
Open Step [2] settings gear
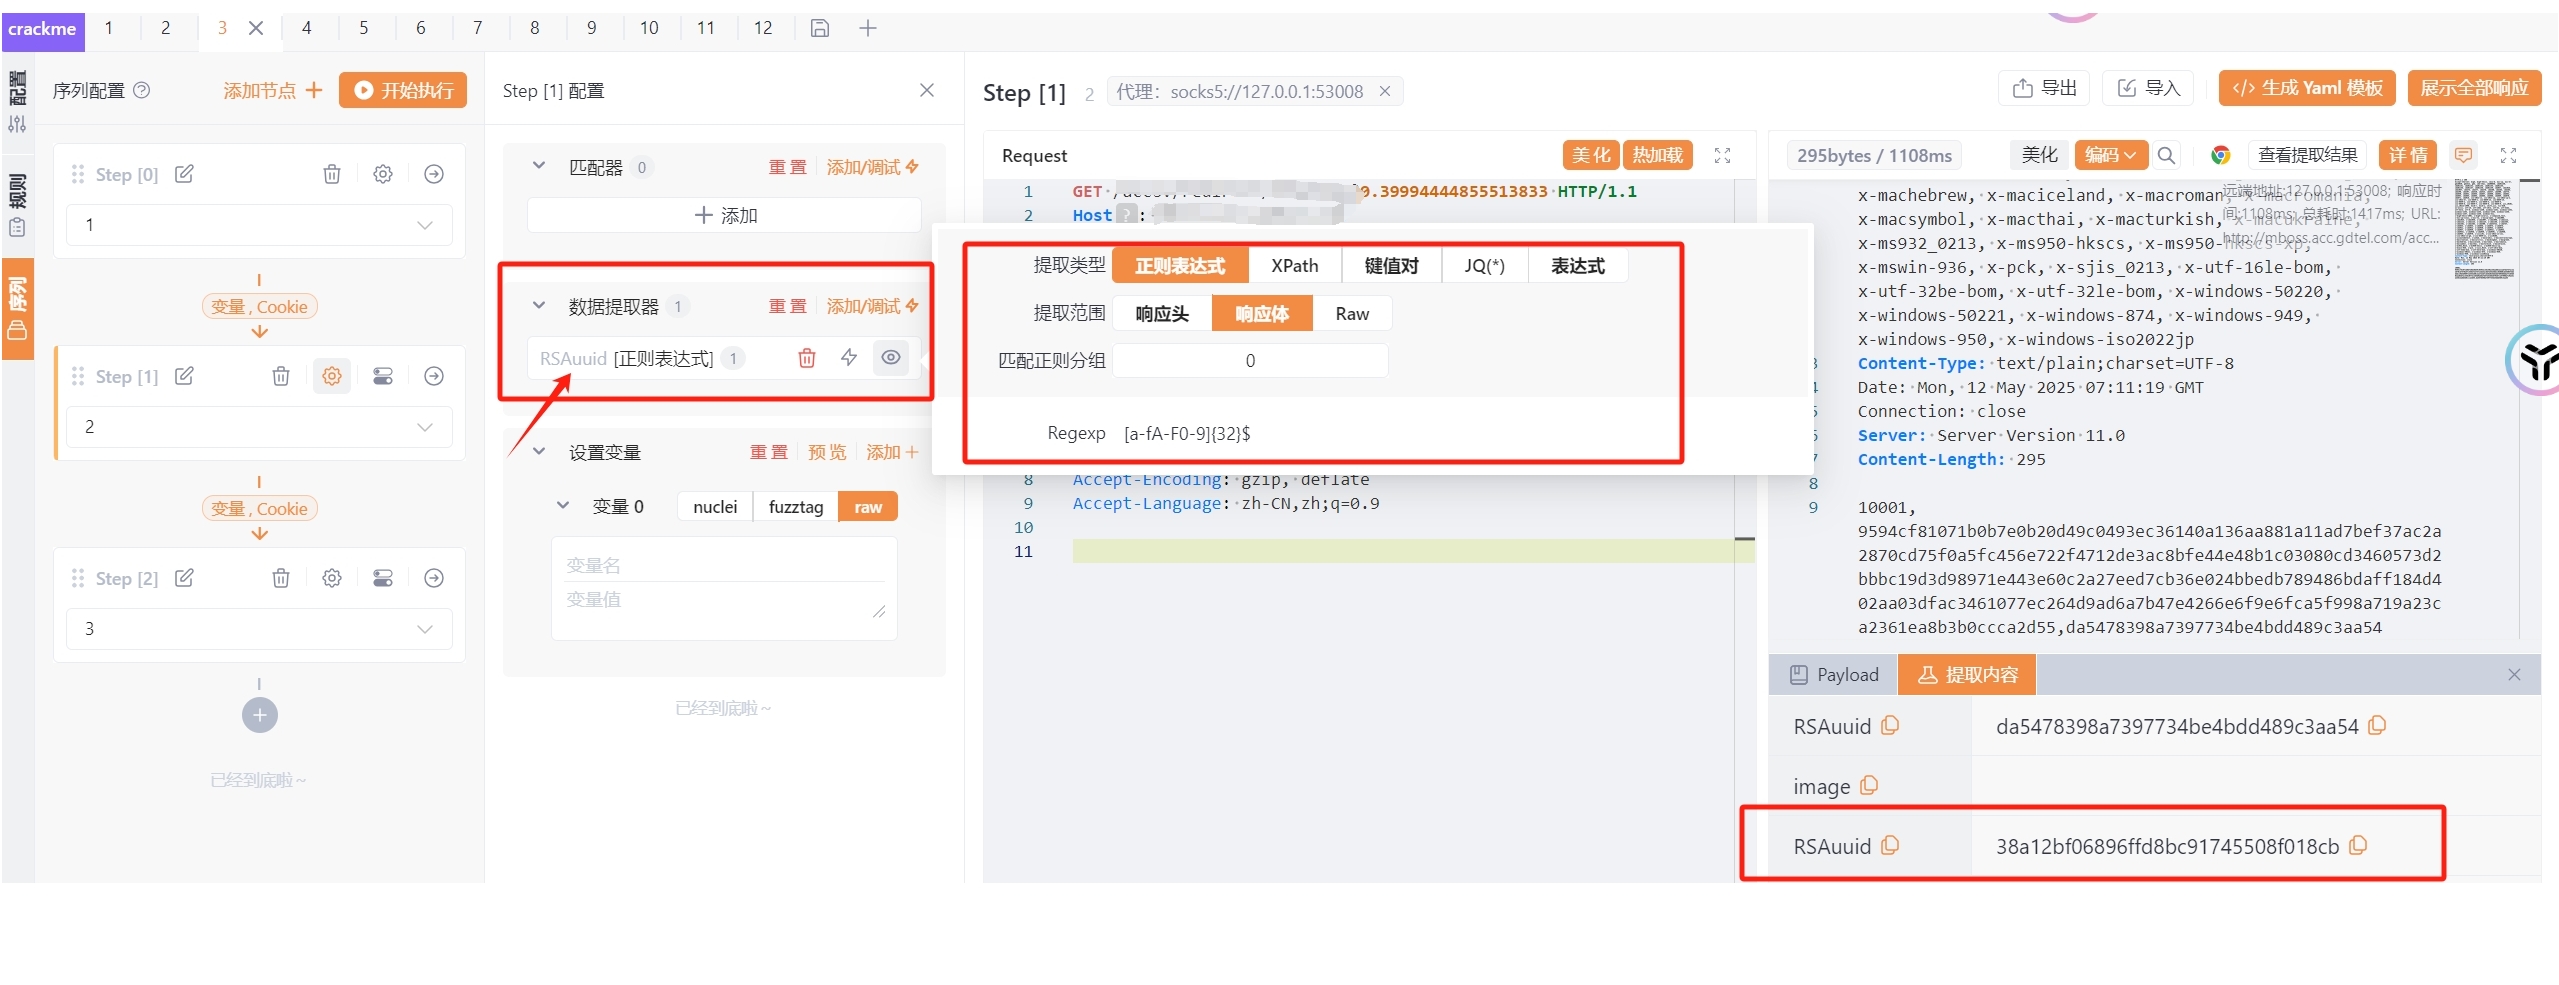point(332,578)
